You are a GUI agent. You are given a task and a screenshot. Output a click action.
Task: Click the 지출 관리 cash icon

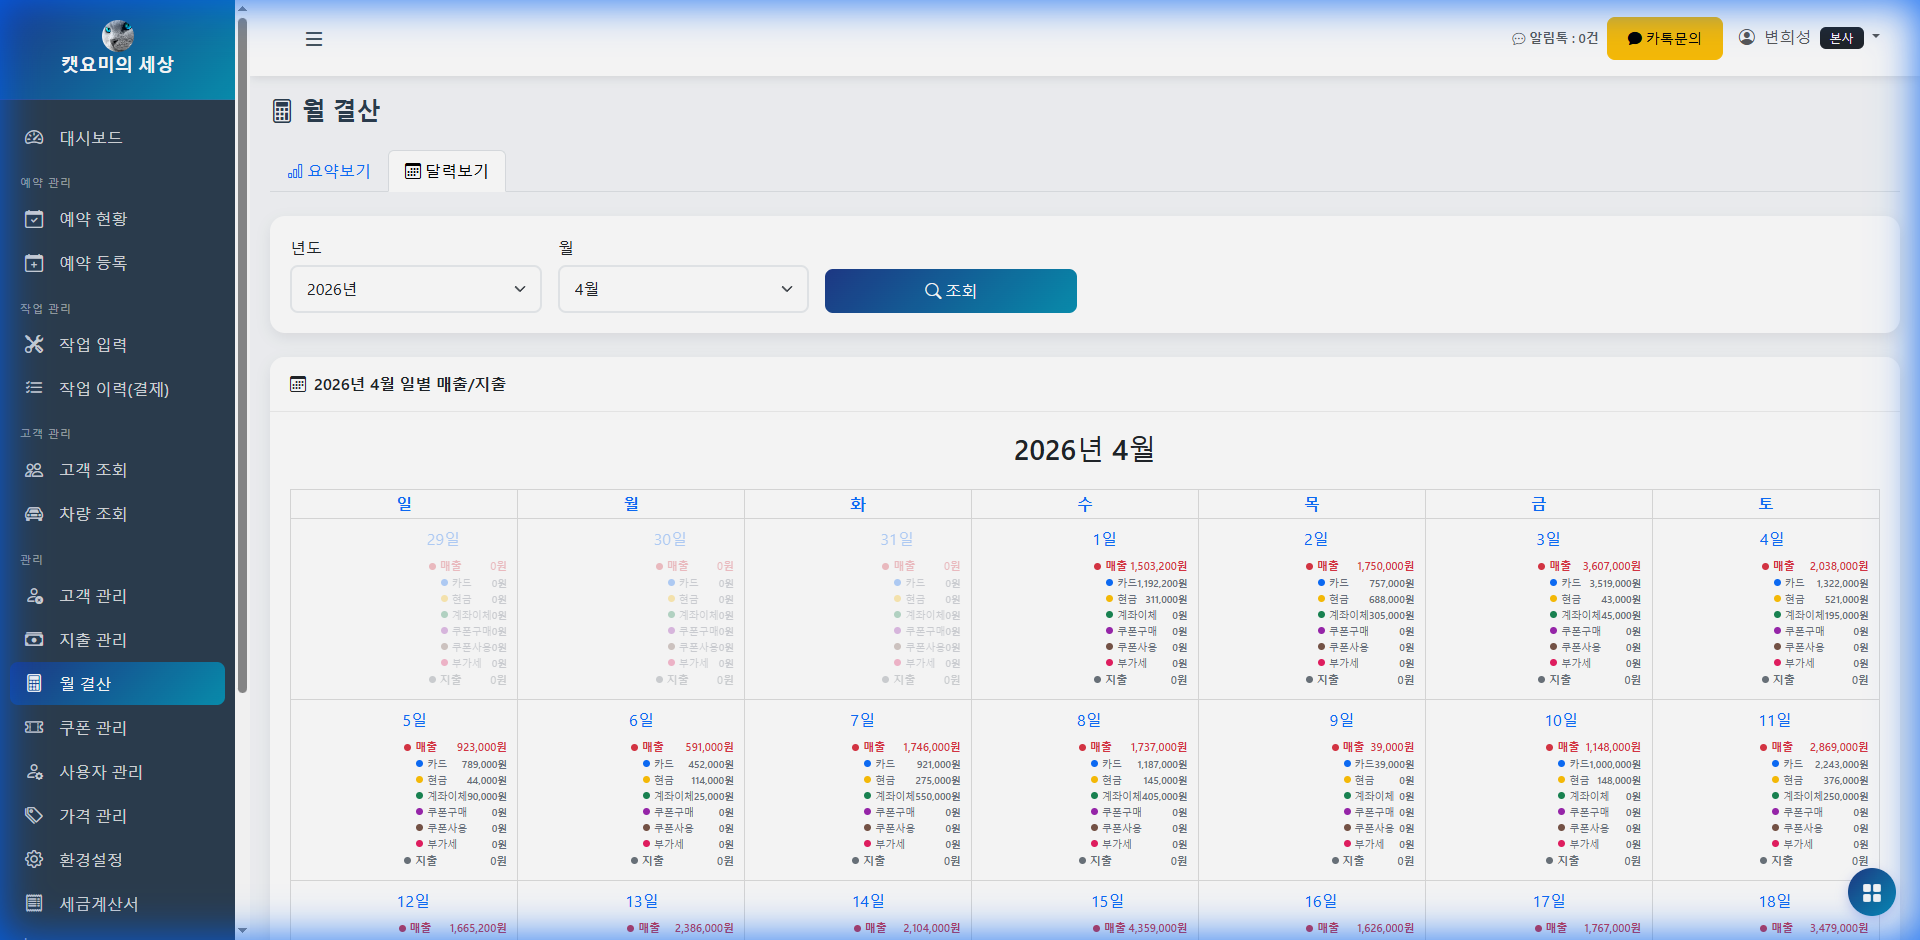coord(34,640)
